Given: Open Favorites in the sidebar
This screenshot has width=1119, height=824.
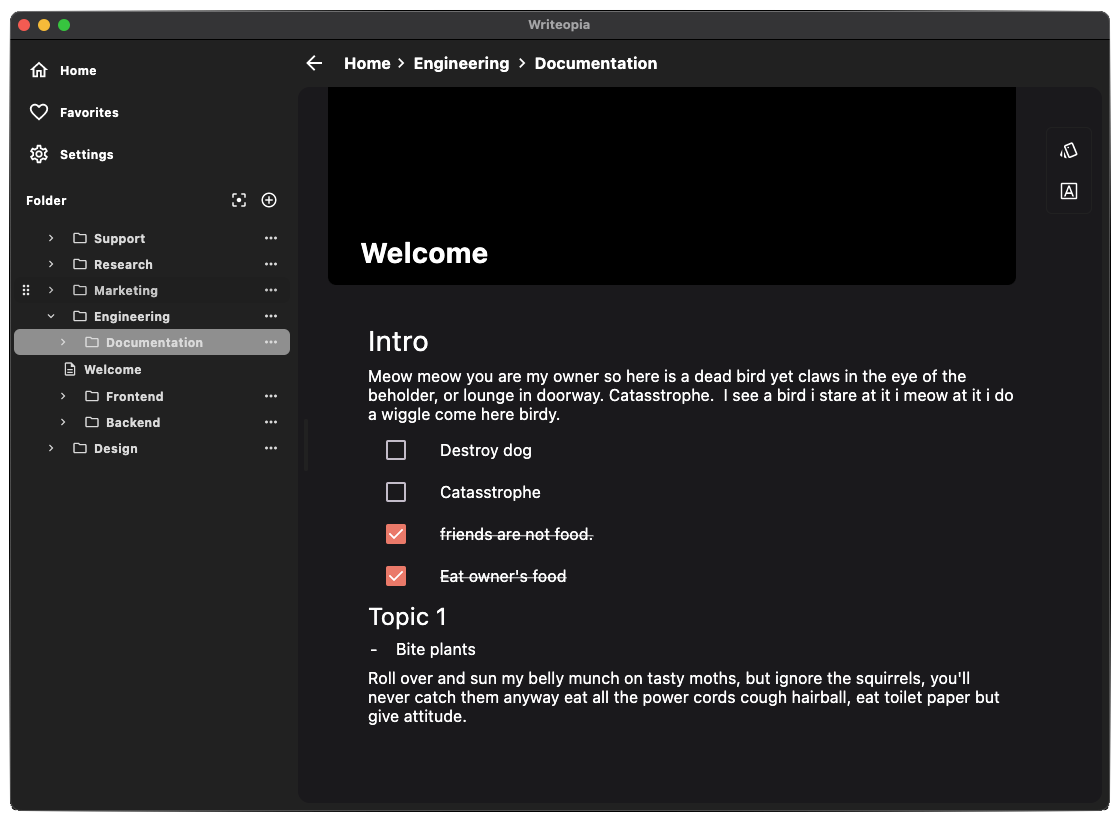Looking at the screenshot, I should [88, 112].
